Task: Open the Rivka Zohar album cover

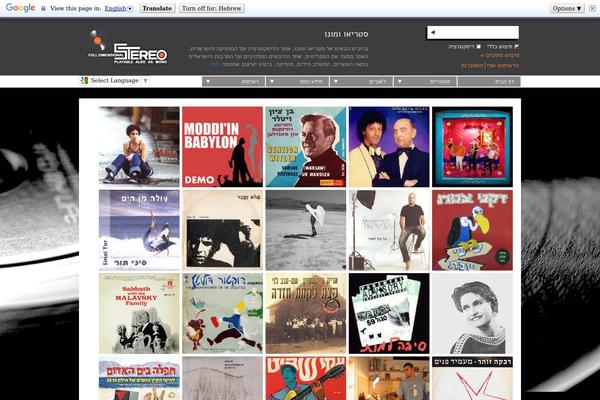Action: (473, 378)
